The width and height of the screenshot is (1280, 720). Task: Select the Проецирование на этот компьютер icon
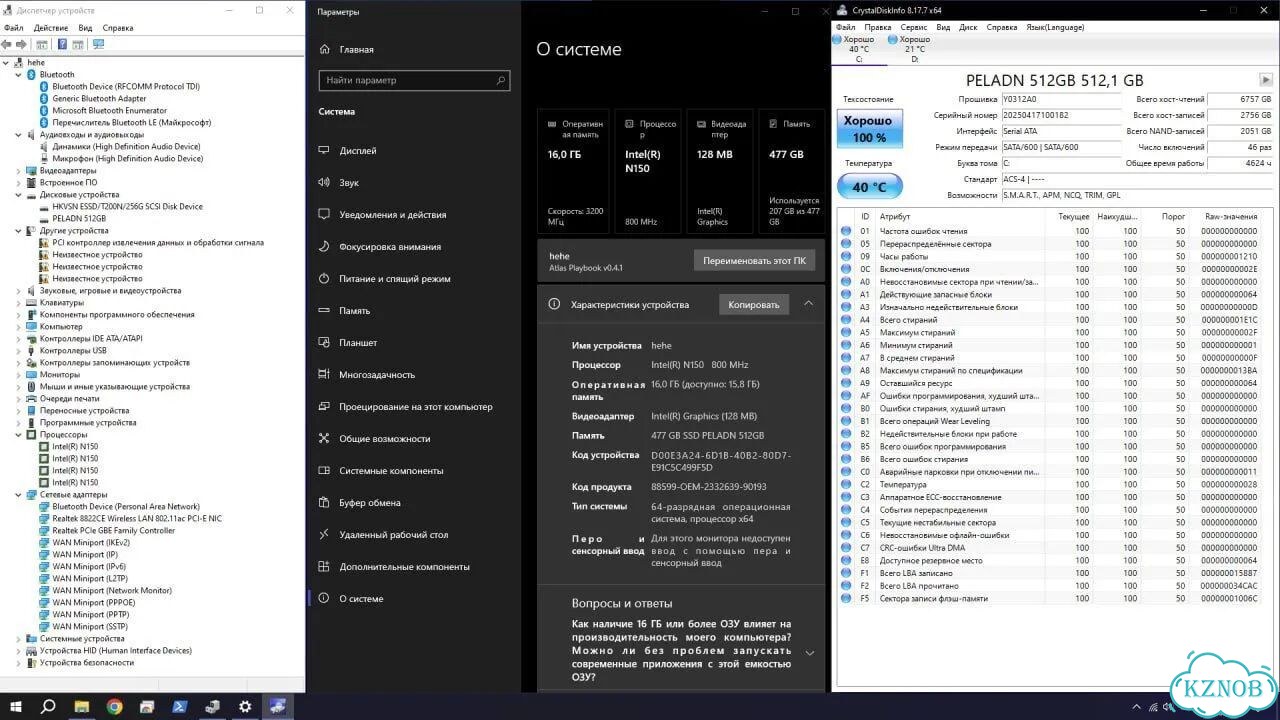[323, 407]
